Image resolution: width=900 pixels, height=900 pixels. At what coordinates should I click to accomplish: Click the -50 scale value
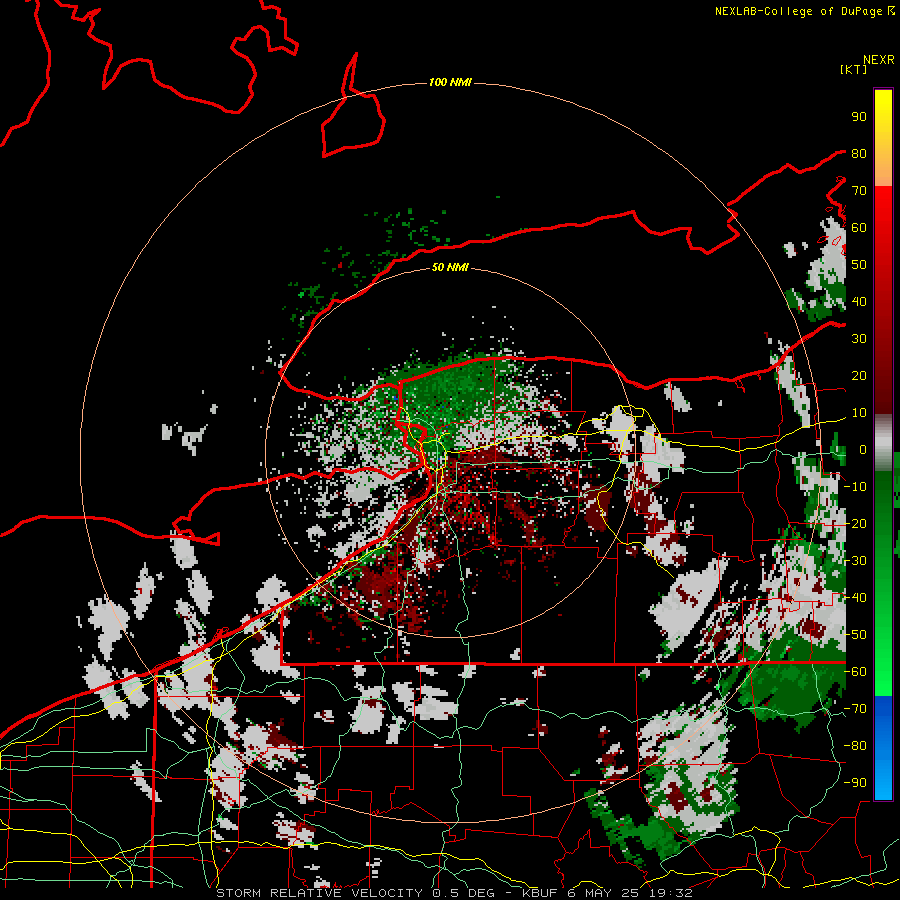pyautogui.click(x=855, y=635)
